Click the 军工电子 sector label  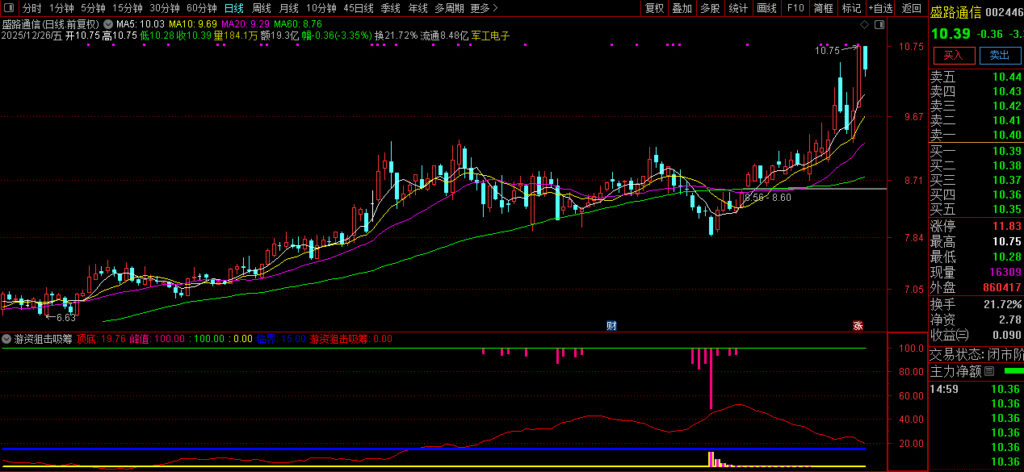tap(491, 35)
